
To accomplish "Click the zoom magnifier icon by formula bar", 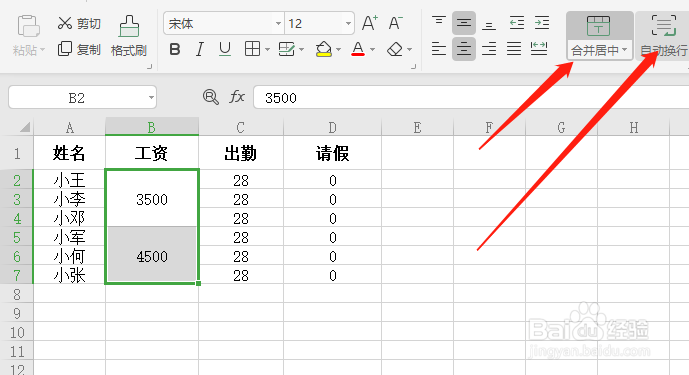I will (x=210, y=96).
